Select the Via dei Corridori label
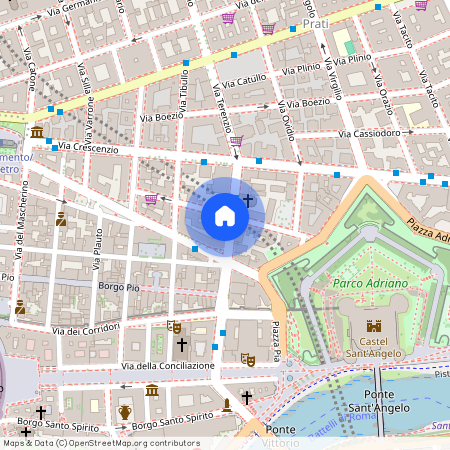The height and width of the screenshot is (450, 450). 86,329
